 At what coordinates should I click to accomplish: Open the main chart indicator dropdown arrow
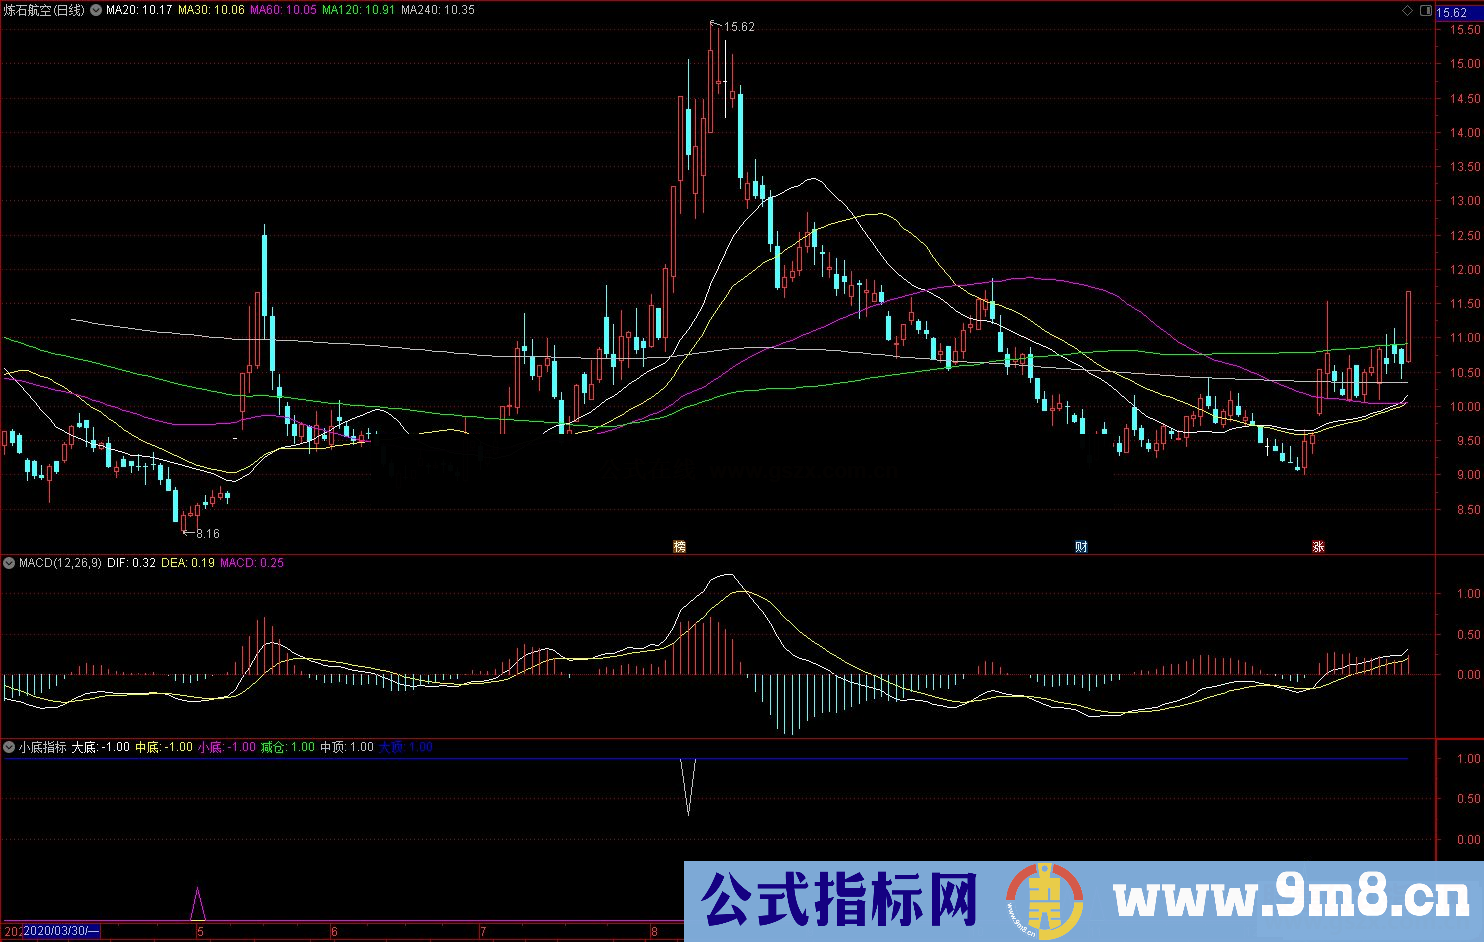point(96,10)
